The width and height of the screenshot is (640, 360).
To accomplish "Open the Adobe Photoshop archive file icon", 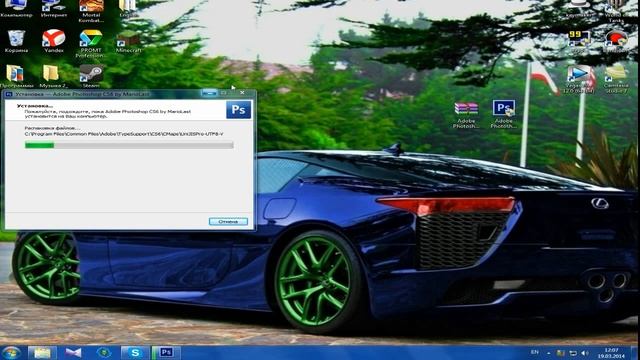I will point(466,115).
